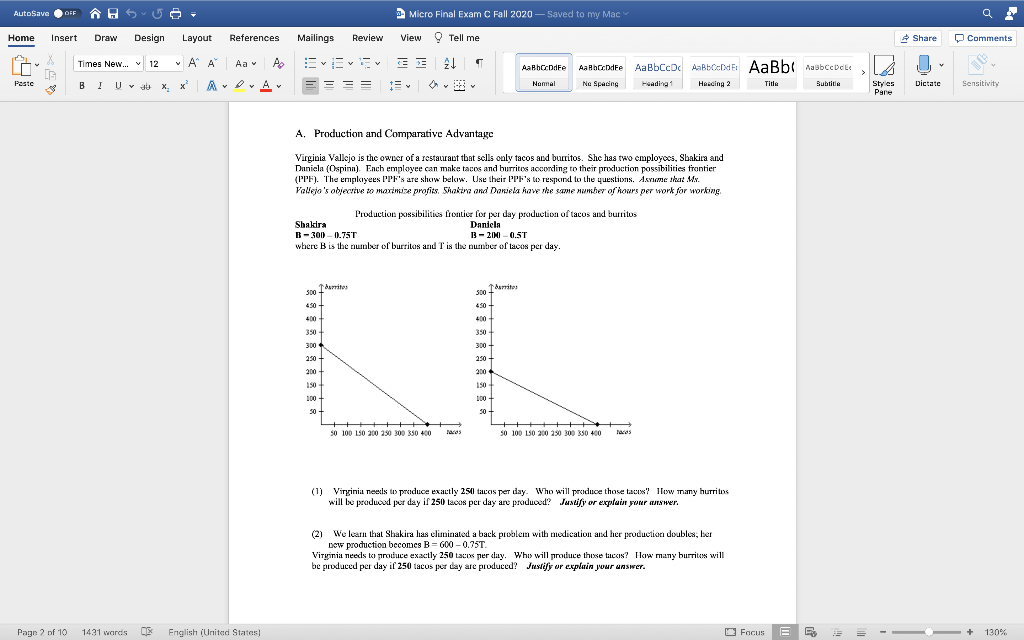
Task: Toggle paragraph marks display
Action: 479,63
